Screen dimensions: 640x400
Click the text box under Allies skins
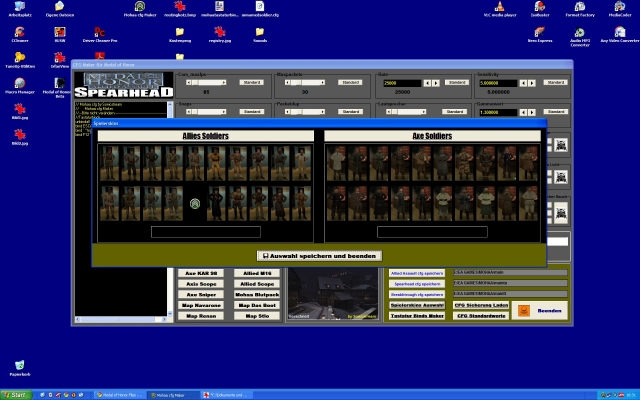point(206,232)
